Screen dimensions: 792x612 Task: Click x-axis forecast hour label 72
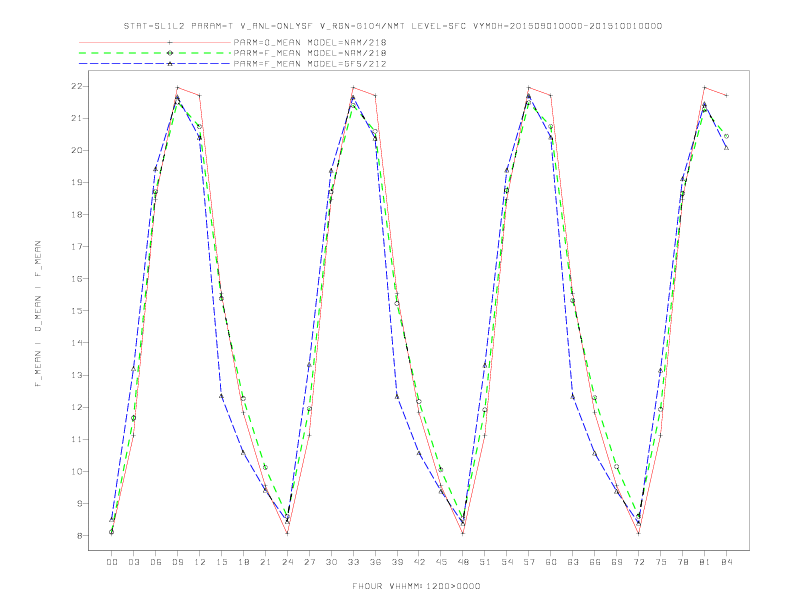(639, 562)
